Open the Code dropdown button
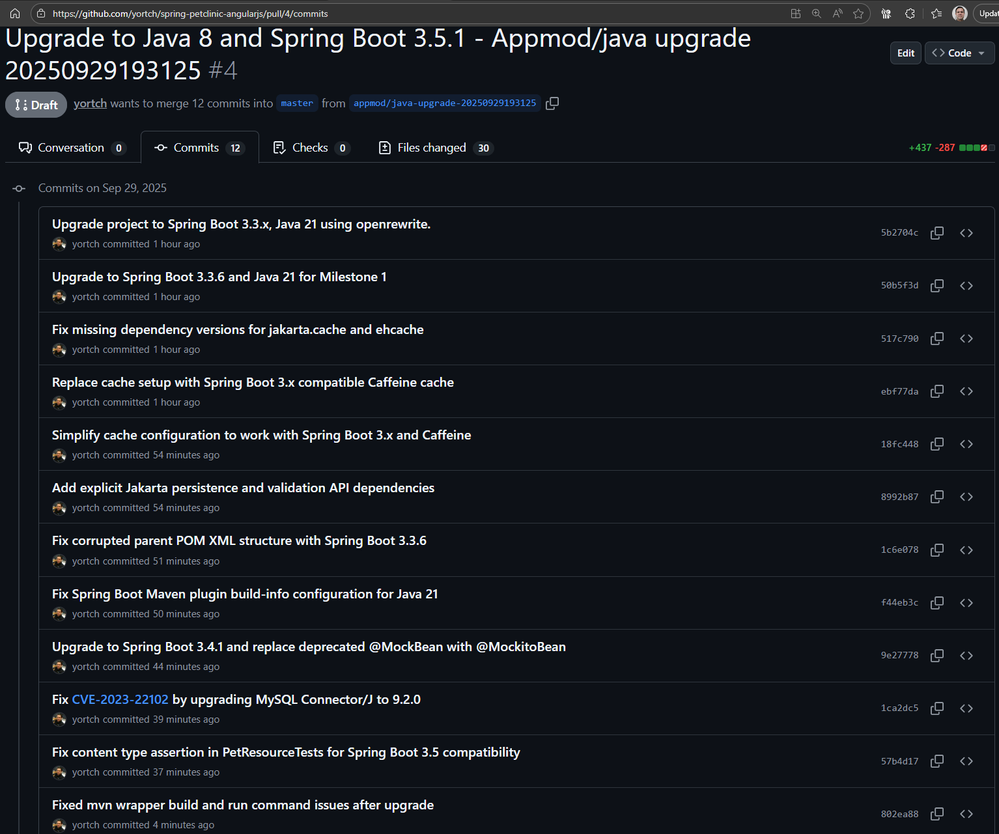Image resolution: width=999 pixels, height=834 pixels. click(958, 53)
